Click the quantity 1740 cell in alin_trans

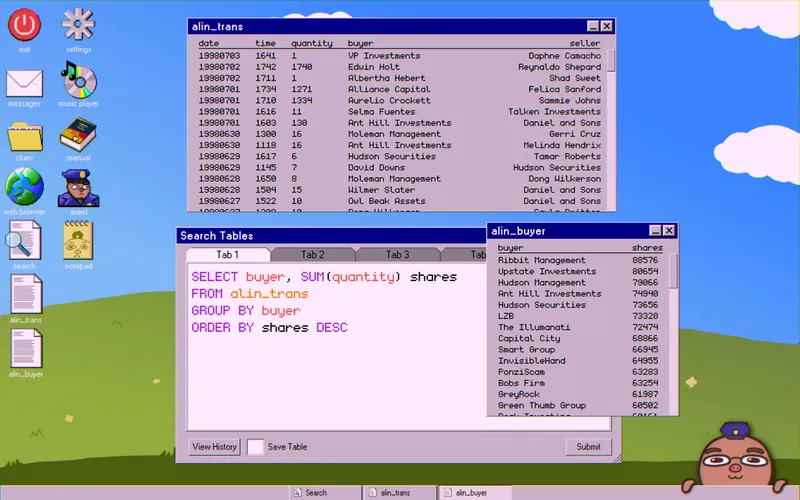tap(302, 67)
